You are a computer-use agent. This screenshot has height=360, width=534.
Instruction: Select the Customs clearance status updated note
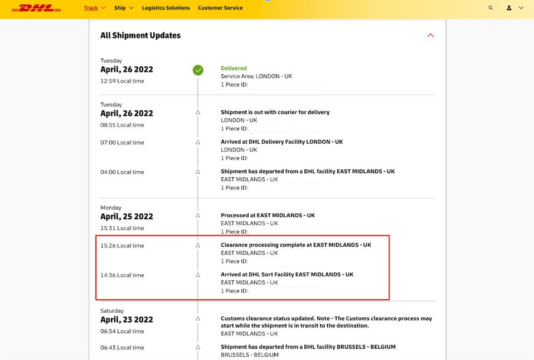pyautogui.click(x=326, y=322)
